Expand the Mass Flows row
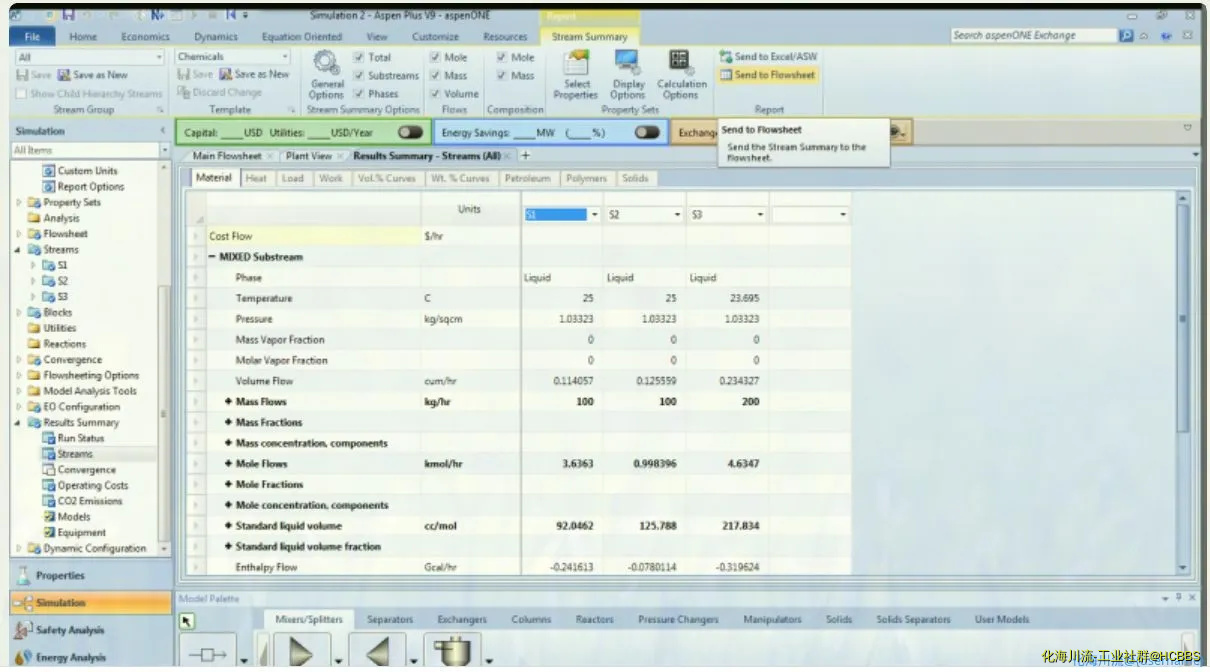 point(229,402)
